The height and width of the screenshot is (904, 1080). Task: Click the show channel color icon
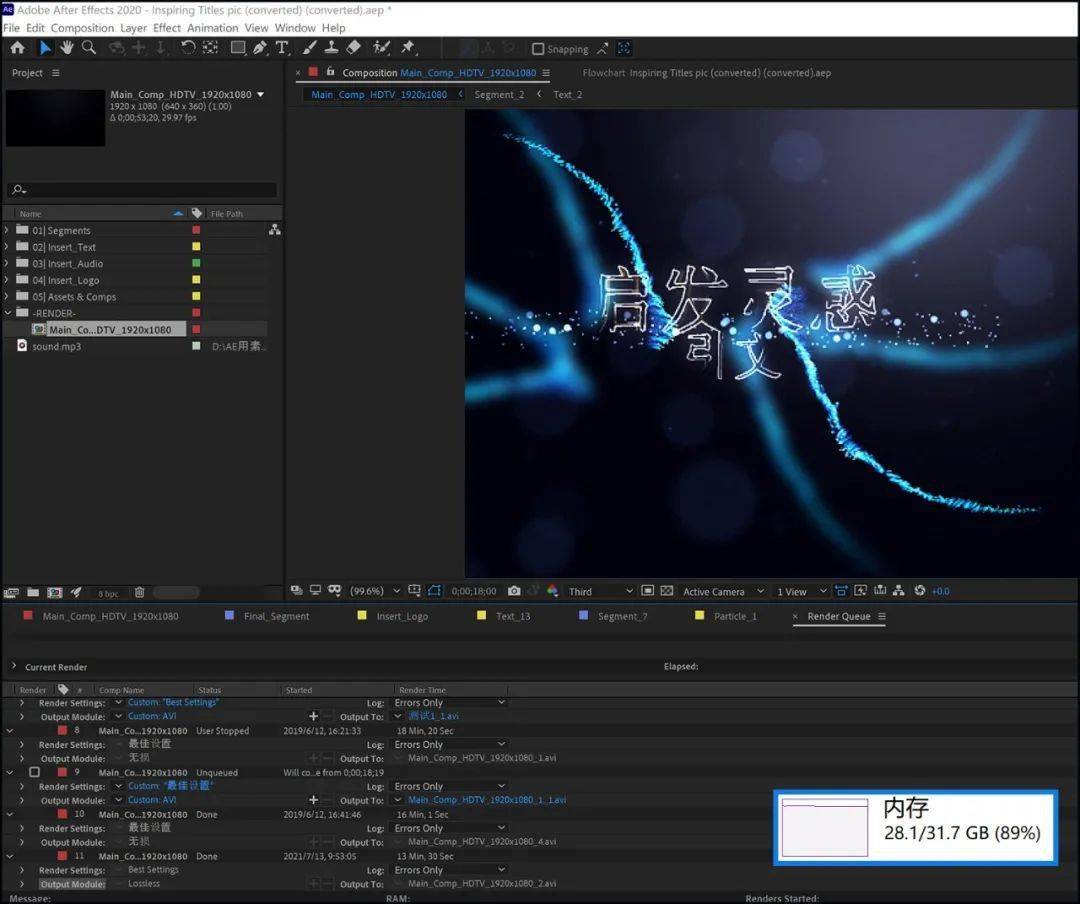(x=552, y=591)
